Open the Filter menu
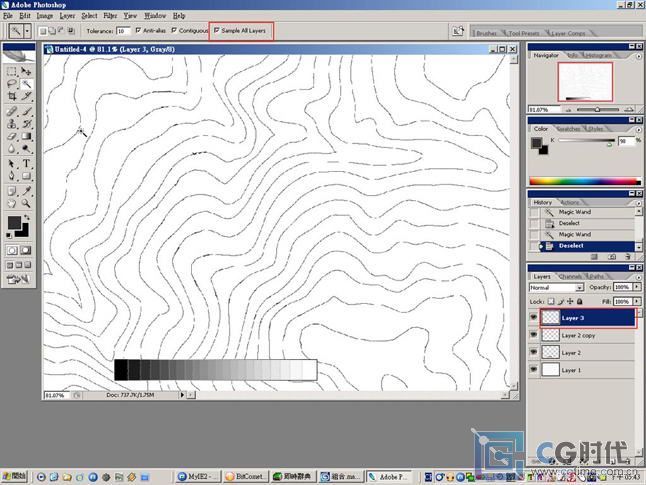This screenshot has height=485, width=646. (110, 16)
